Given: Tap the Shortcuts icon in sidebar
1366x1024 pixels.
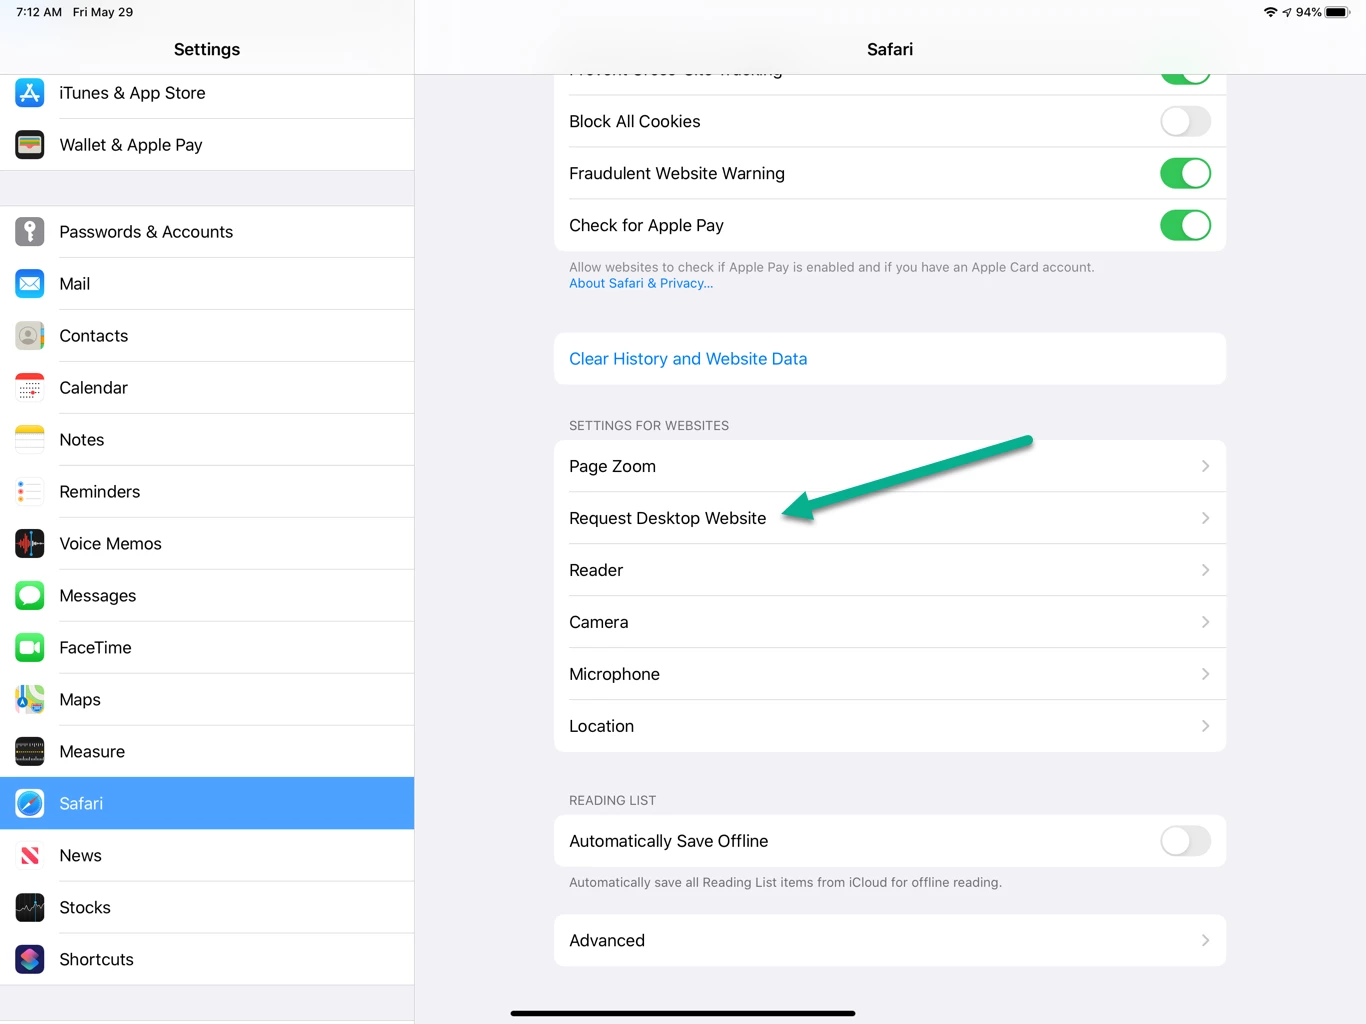Looking at the screenshot, I should [30, 960].
